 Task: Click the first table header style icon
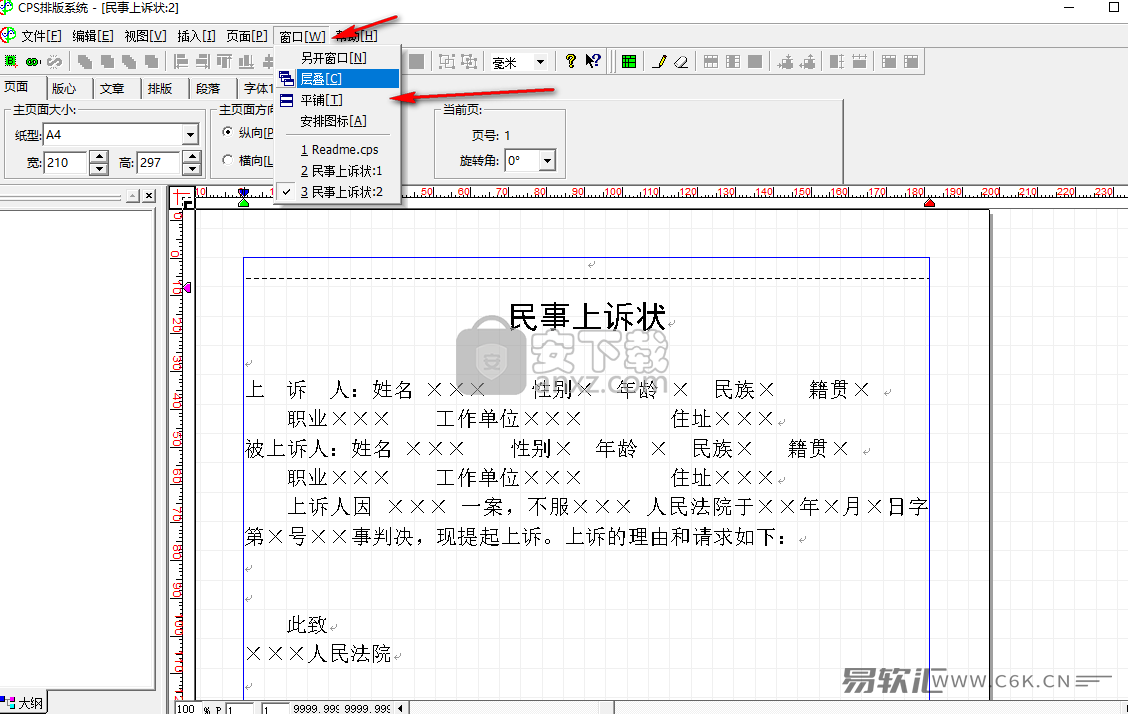[889, 62]
